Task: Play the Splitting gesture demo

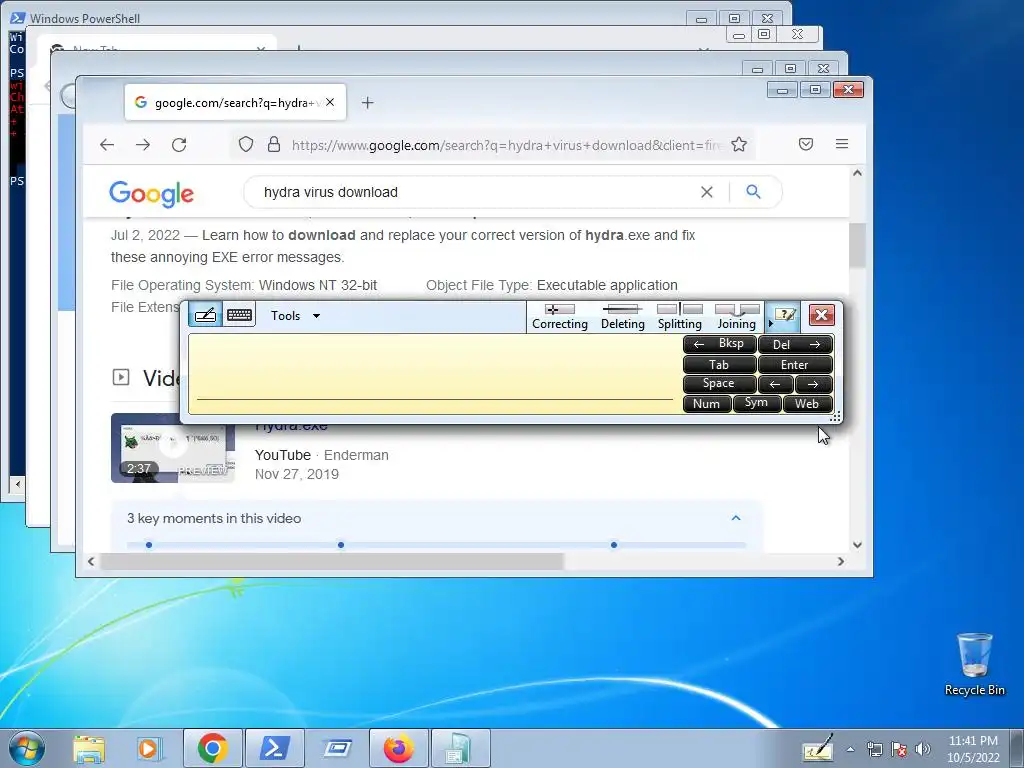Action: coord(679,317)
